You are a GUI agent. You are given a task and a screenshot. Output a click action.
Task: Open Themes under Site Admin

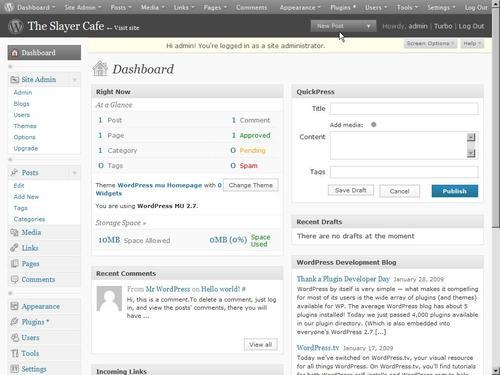point(25,126)
